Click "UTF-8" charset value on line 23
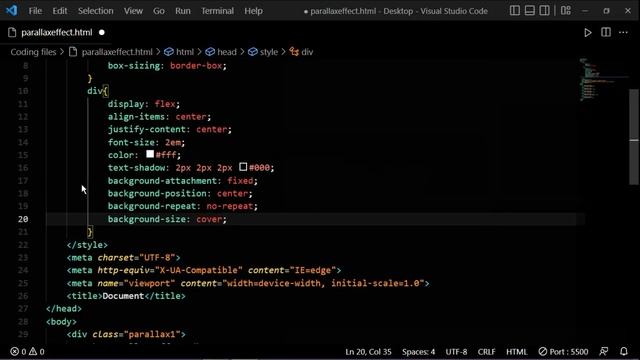This screenshot has width=640, height=360. (x=157, y=258)
